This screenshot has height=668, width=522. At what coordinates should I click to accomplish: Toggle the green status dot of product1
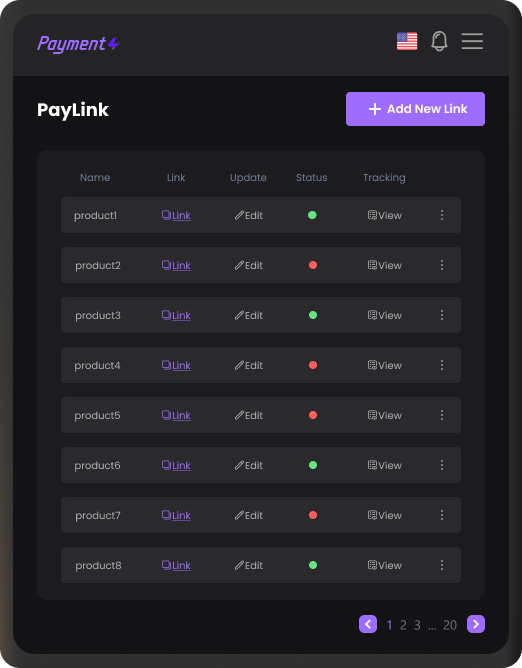pyautogui.click(x=312, y=215)
